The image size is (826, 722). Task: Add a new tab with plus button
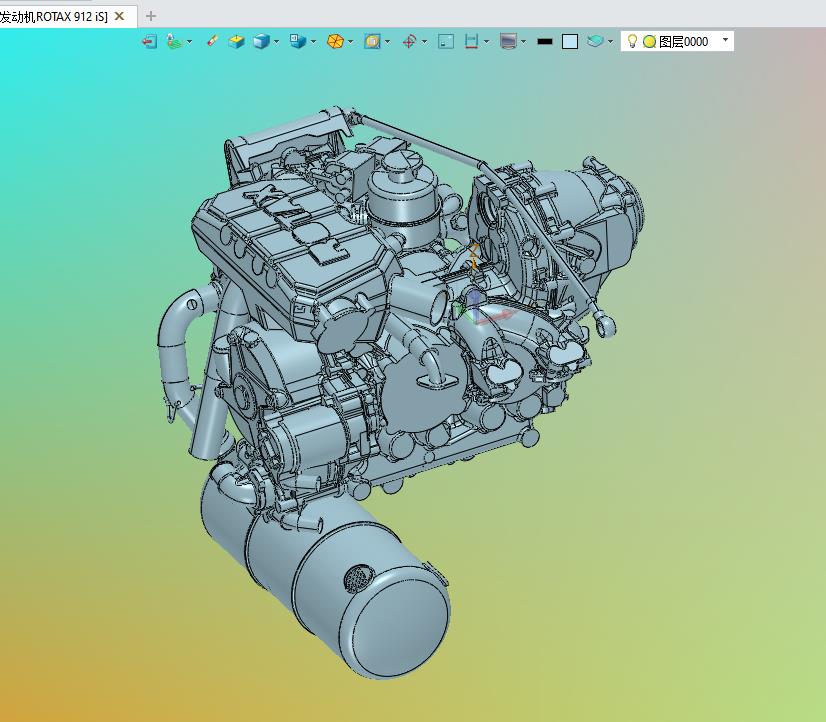click(151, 16)
